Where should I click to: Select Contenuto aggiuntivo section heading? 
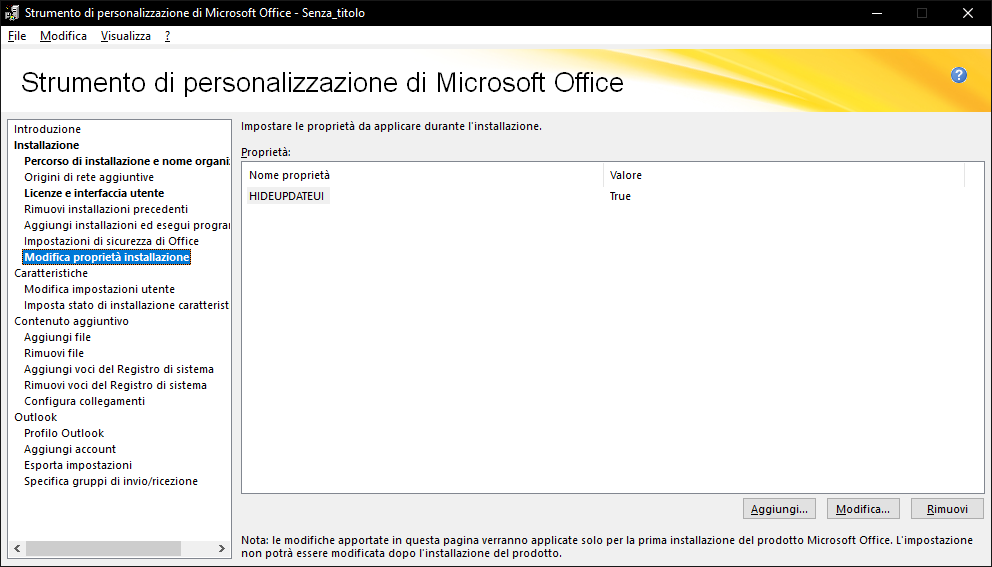(x=71, y=321)
